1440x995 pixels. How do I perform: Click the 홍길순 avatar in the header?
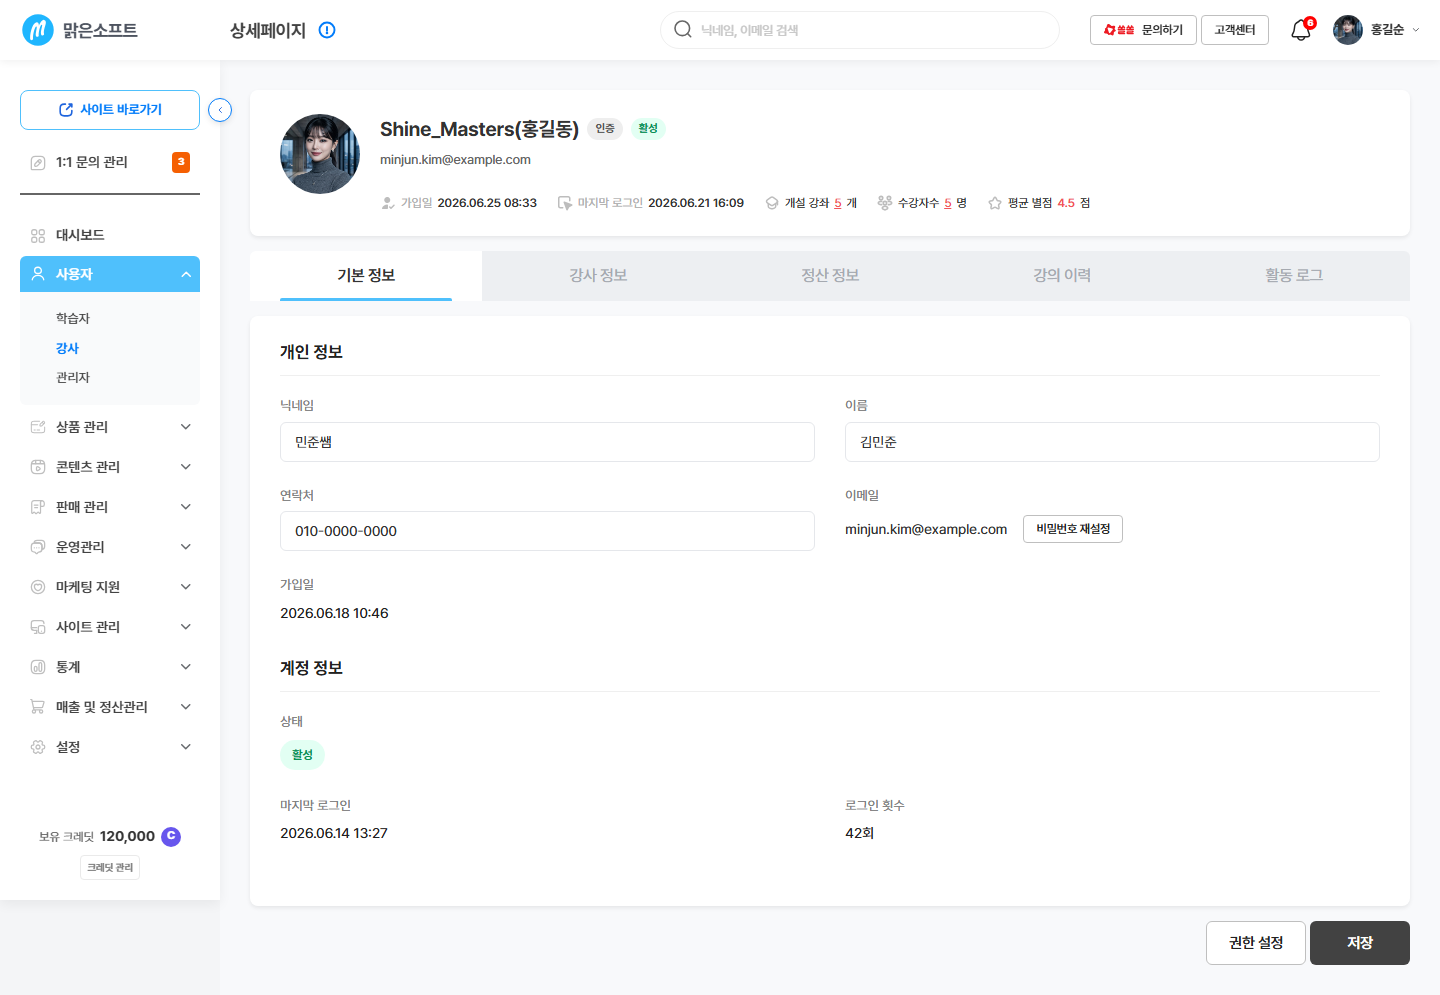coord(1348,30)
